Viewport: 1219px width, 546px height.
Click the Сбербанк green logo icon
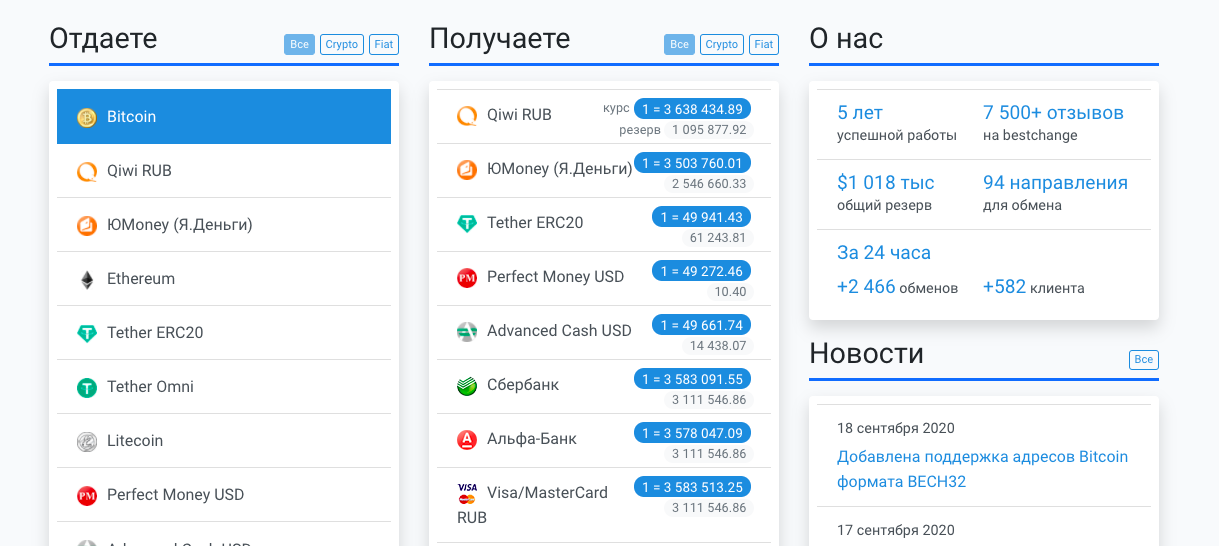(467, 385)
